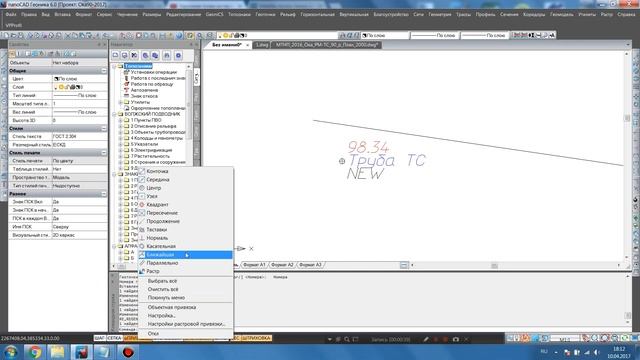Image resolution: width=640 pixels, height=360 pixels.
Task: Open the Файл menu
Action: coord(11,14)
